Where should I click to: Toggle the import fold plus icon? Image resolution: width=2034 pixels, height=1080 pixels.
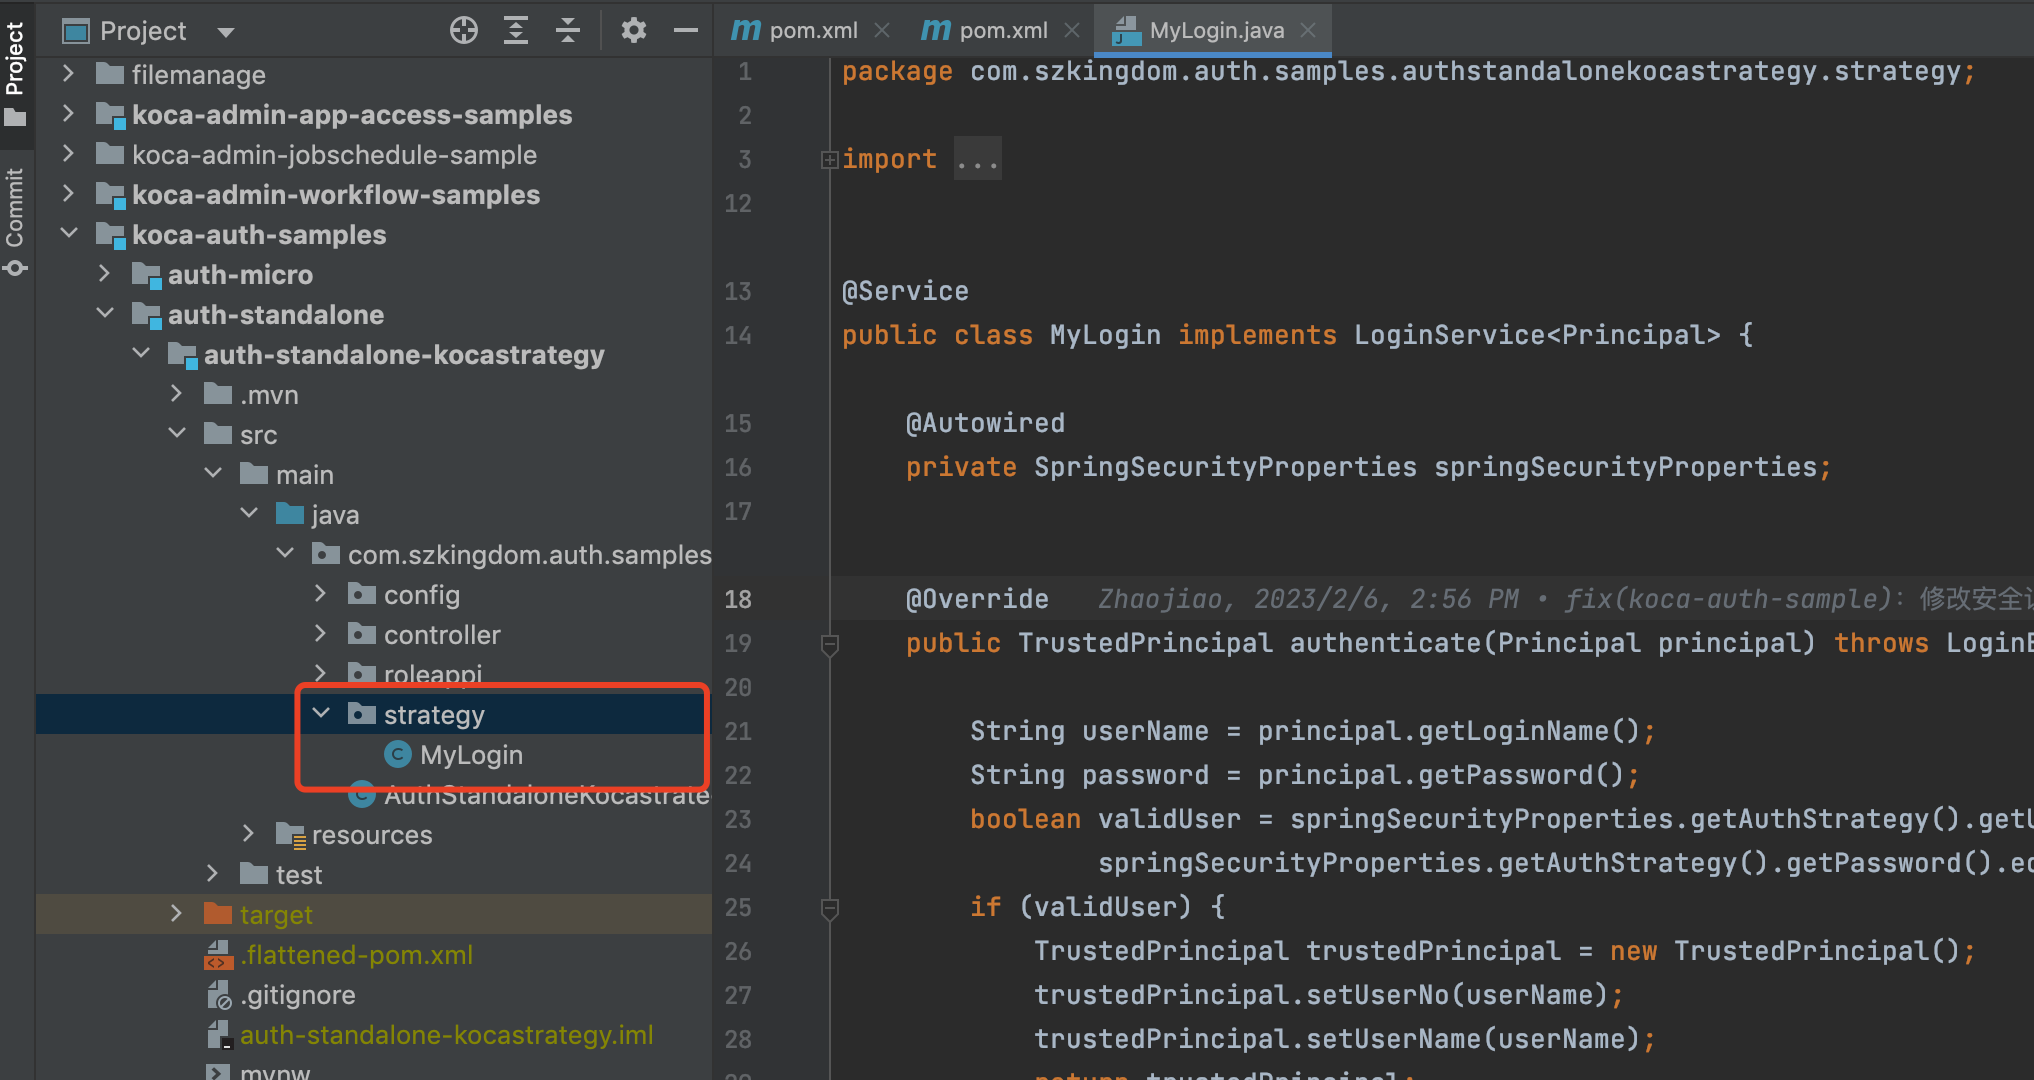click(x=829, y=160)
